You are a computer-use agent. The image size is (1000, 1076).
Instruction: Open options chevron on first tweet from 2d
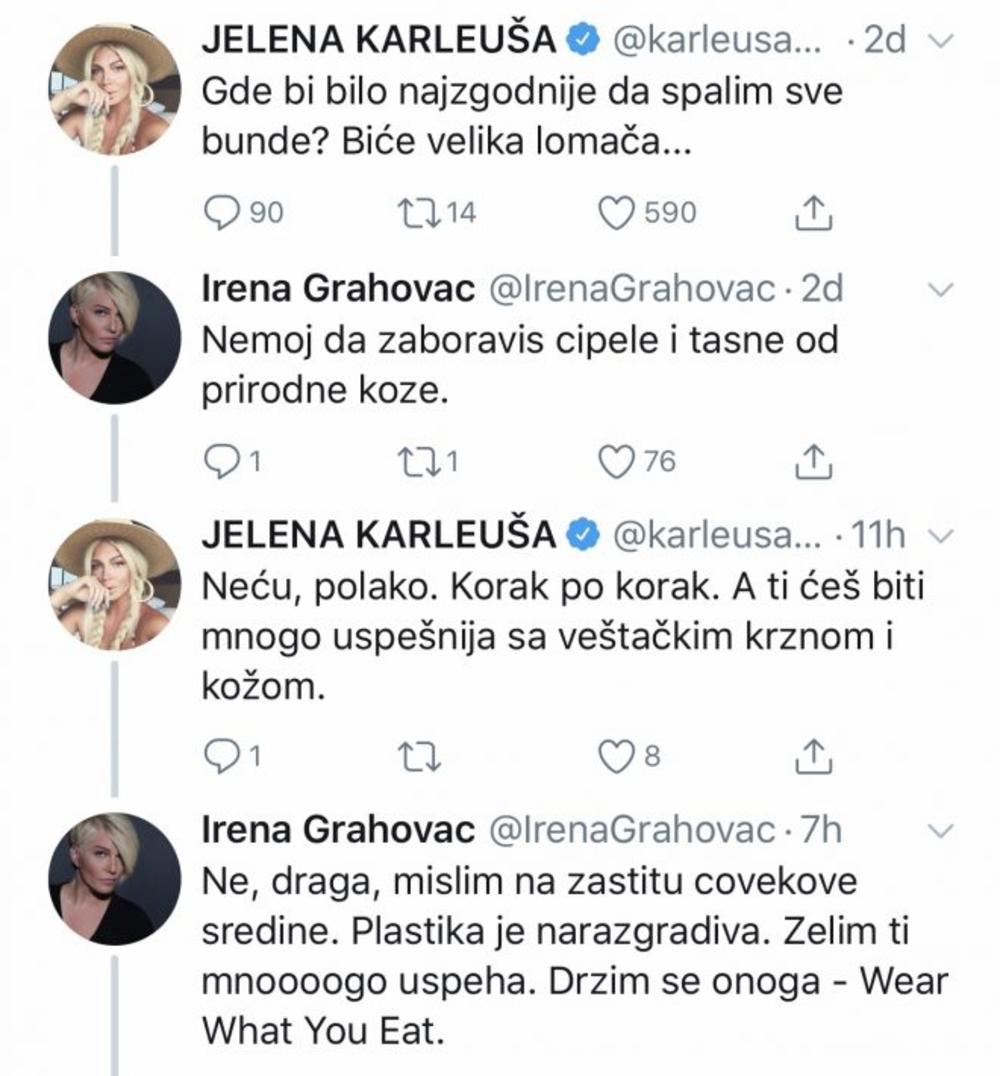[939, 40]
